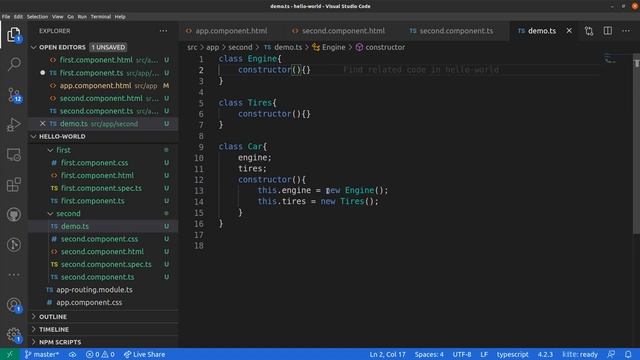Viewport: 640px width, 360px height.
Task: Open remote window indicator in status bar
Action: (x=10, y=354)
